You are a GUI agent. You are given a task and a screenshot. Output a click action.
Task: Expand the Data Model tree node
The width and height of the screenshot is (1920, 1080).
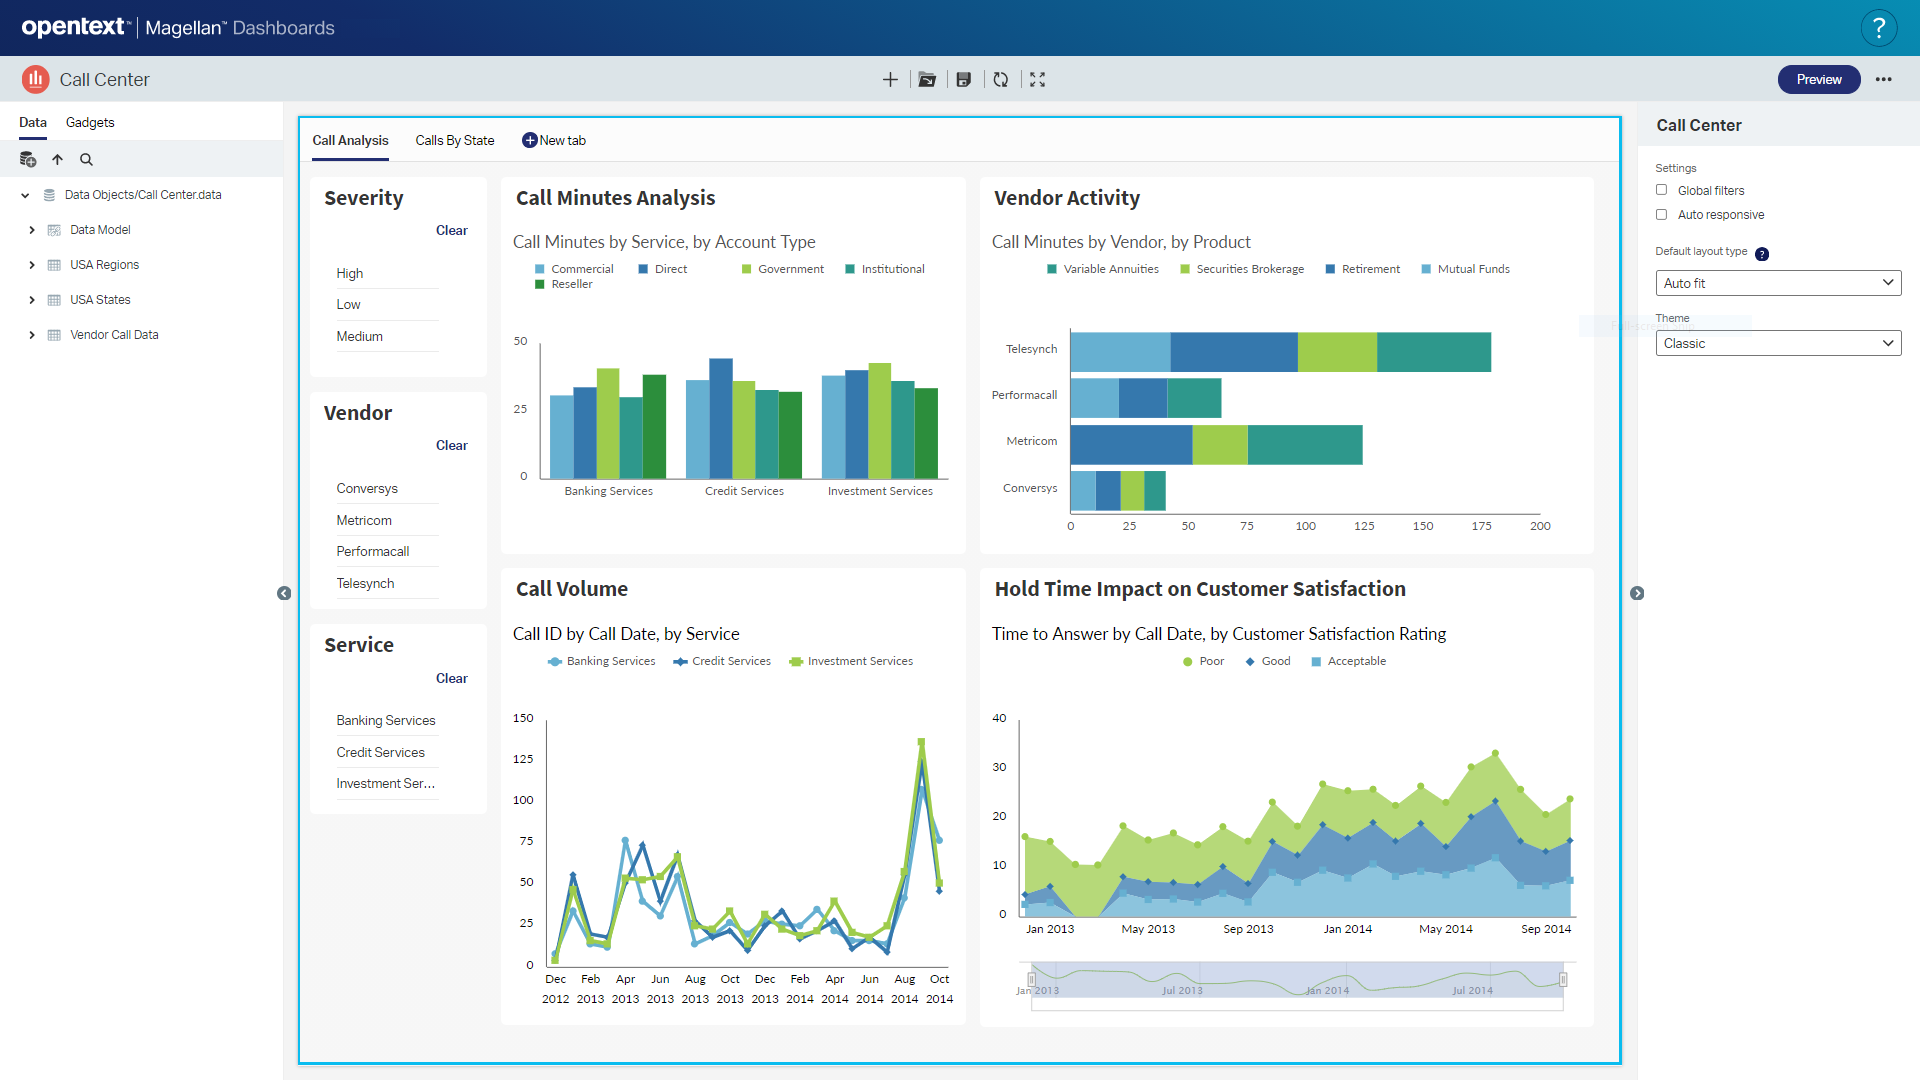(x=32, y=230)
